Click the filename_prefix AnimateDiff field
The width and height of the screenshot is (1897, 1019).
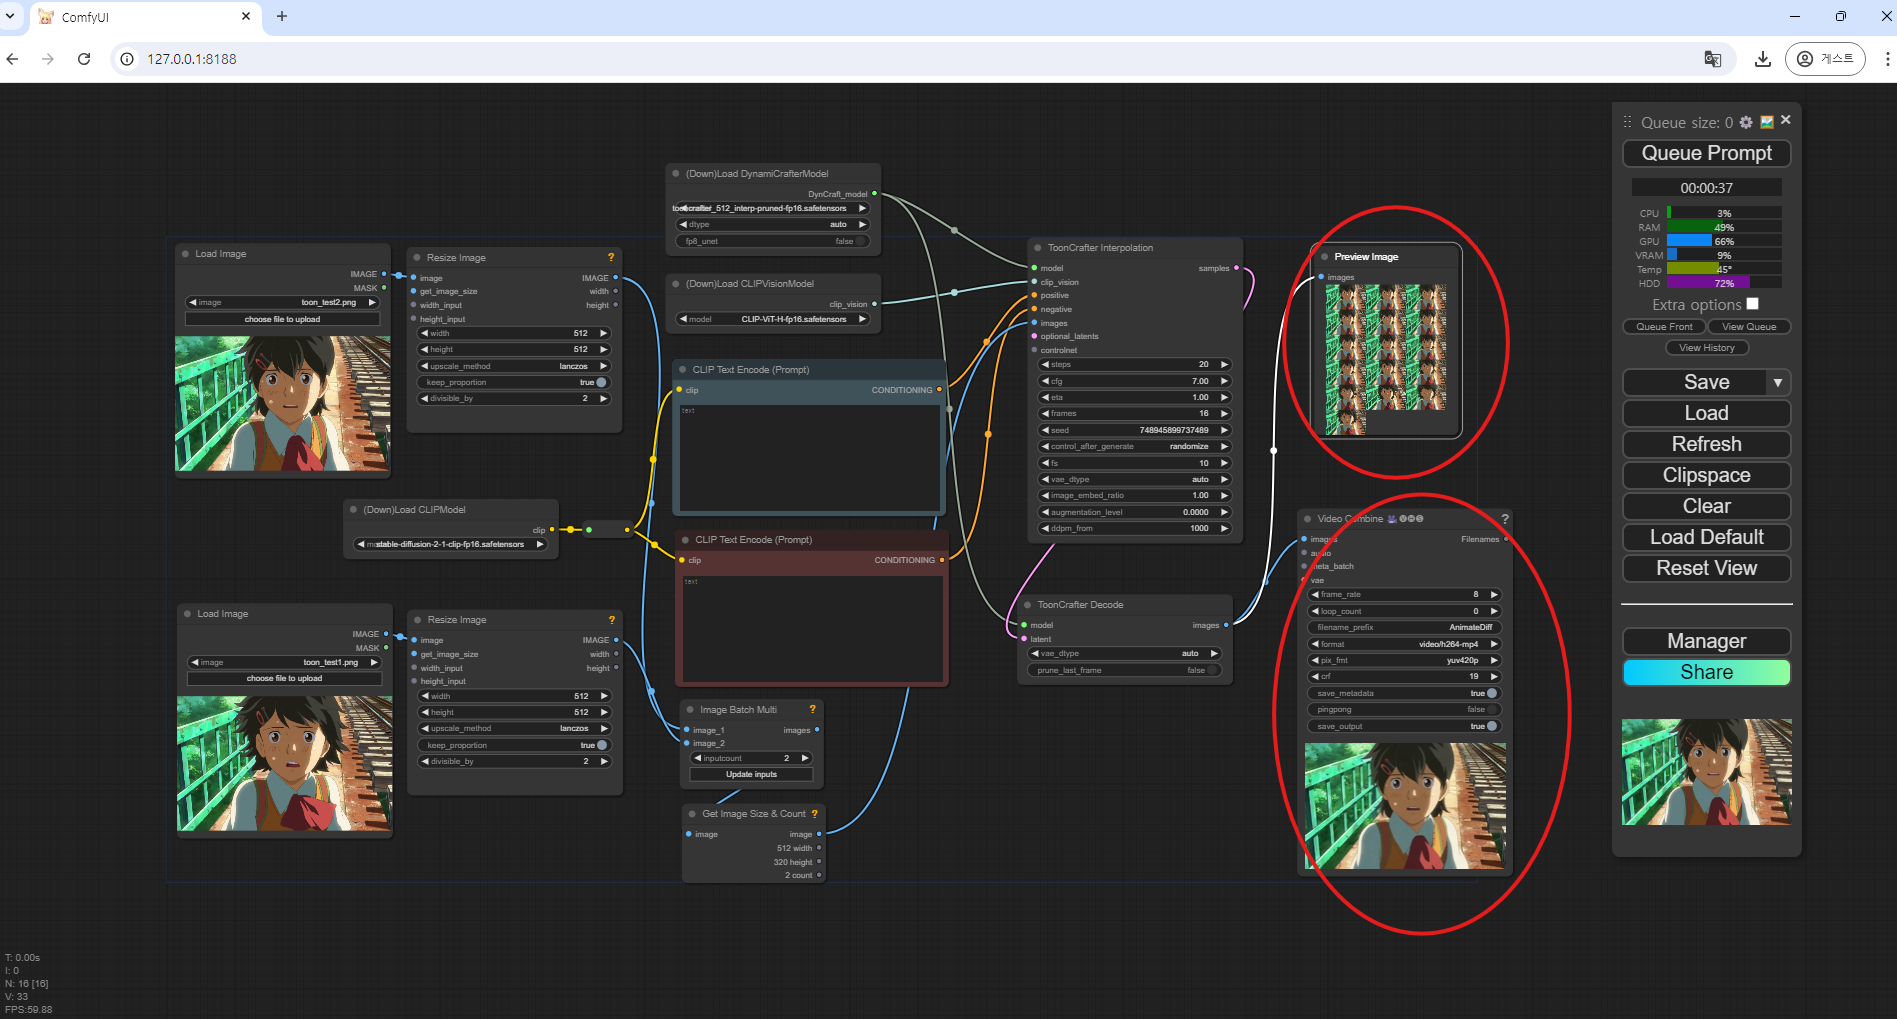[x=1405, y=627]
